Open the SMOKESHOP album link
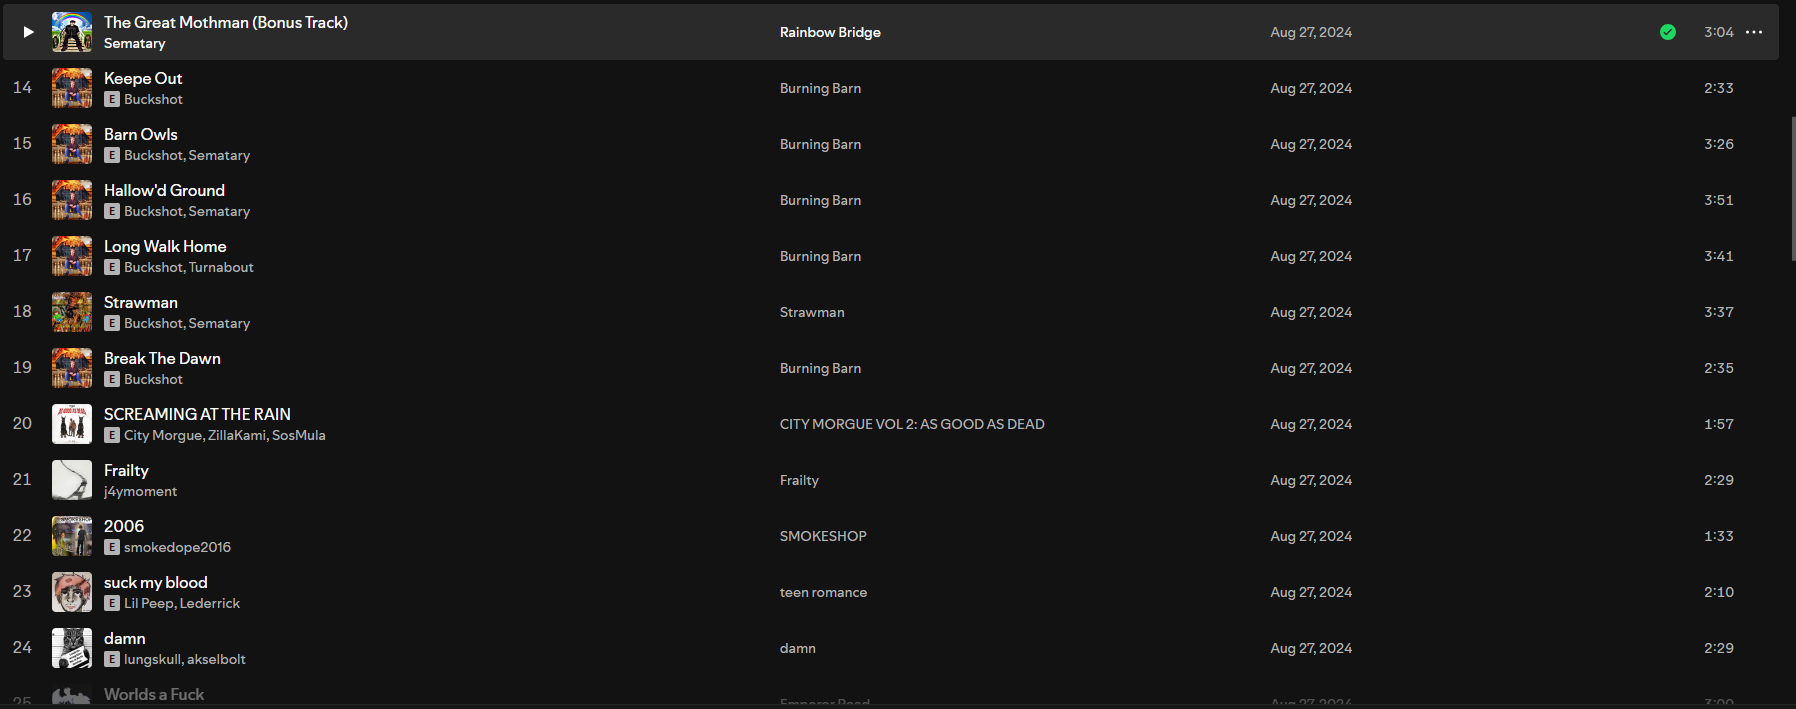The width and height of the screenshot is (1796, 709). click(823, 536)
